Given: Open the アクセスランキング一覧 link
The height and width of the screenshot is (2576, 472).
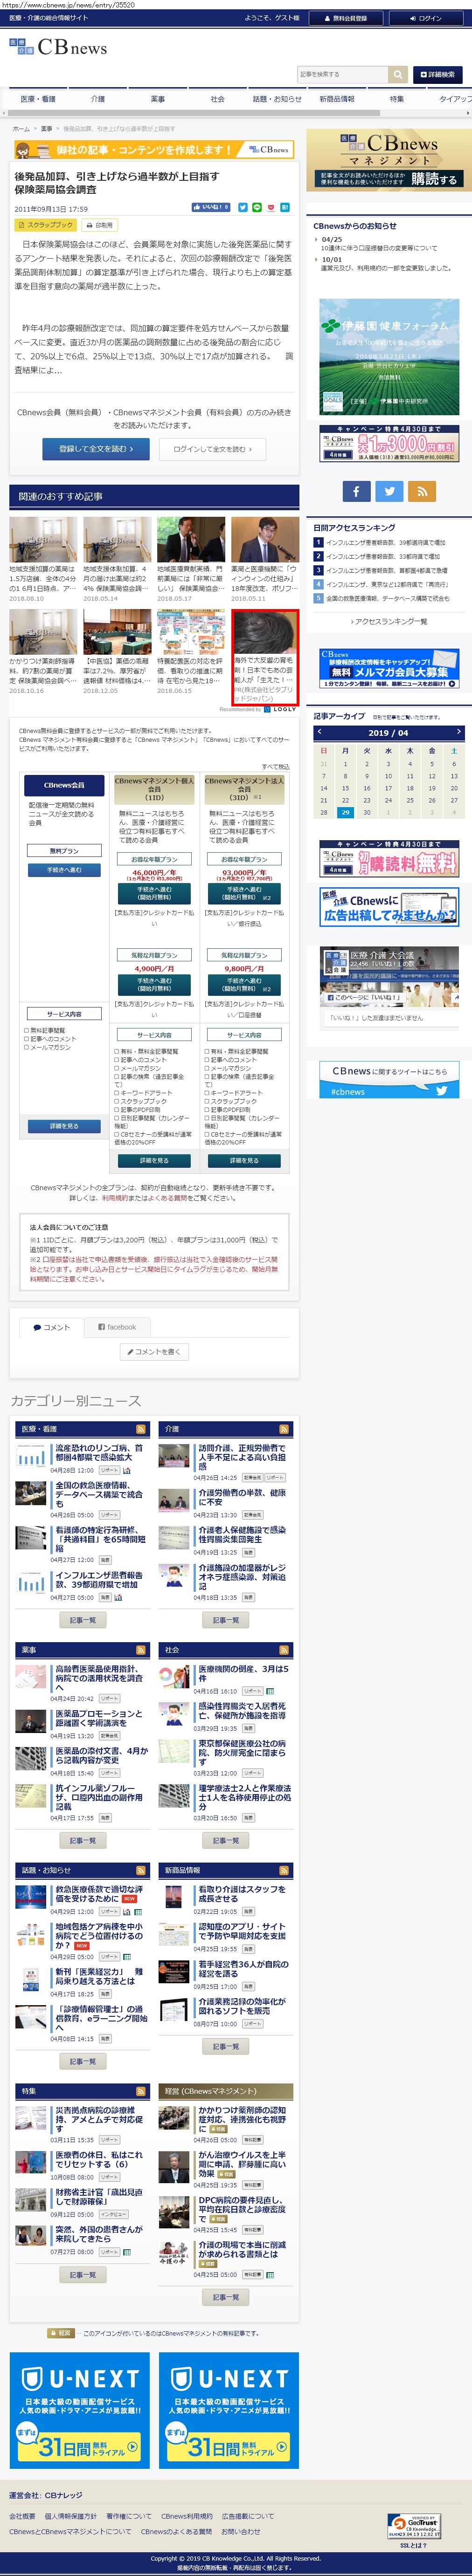Looking at the screenshot, I should point(389,621).
